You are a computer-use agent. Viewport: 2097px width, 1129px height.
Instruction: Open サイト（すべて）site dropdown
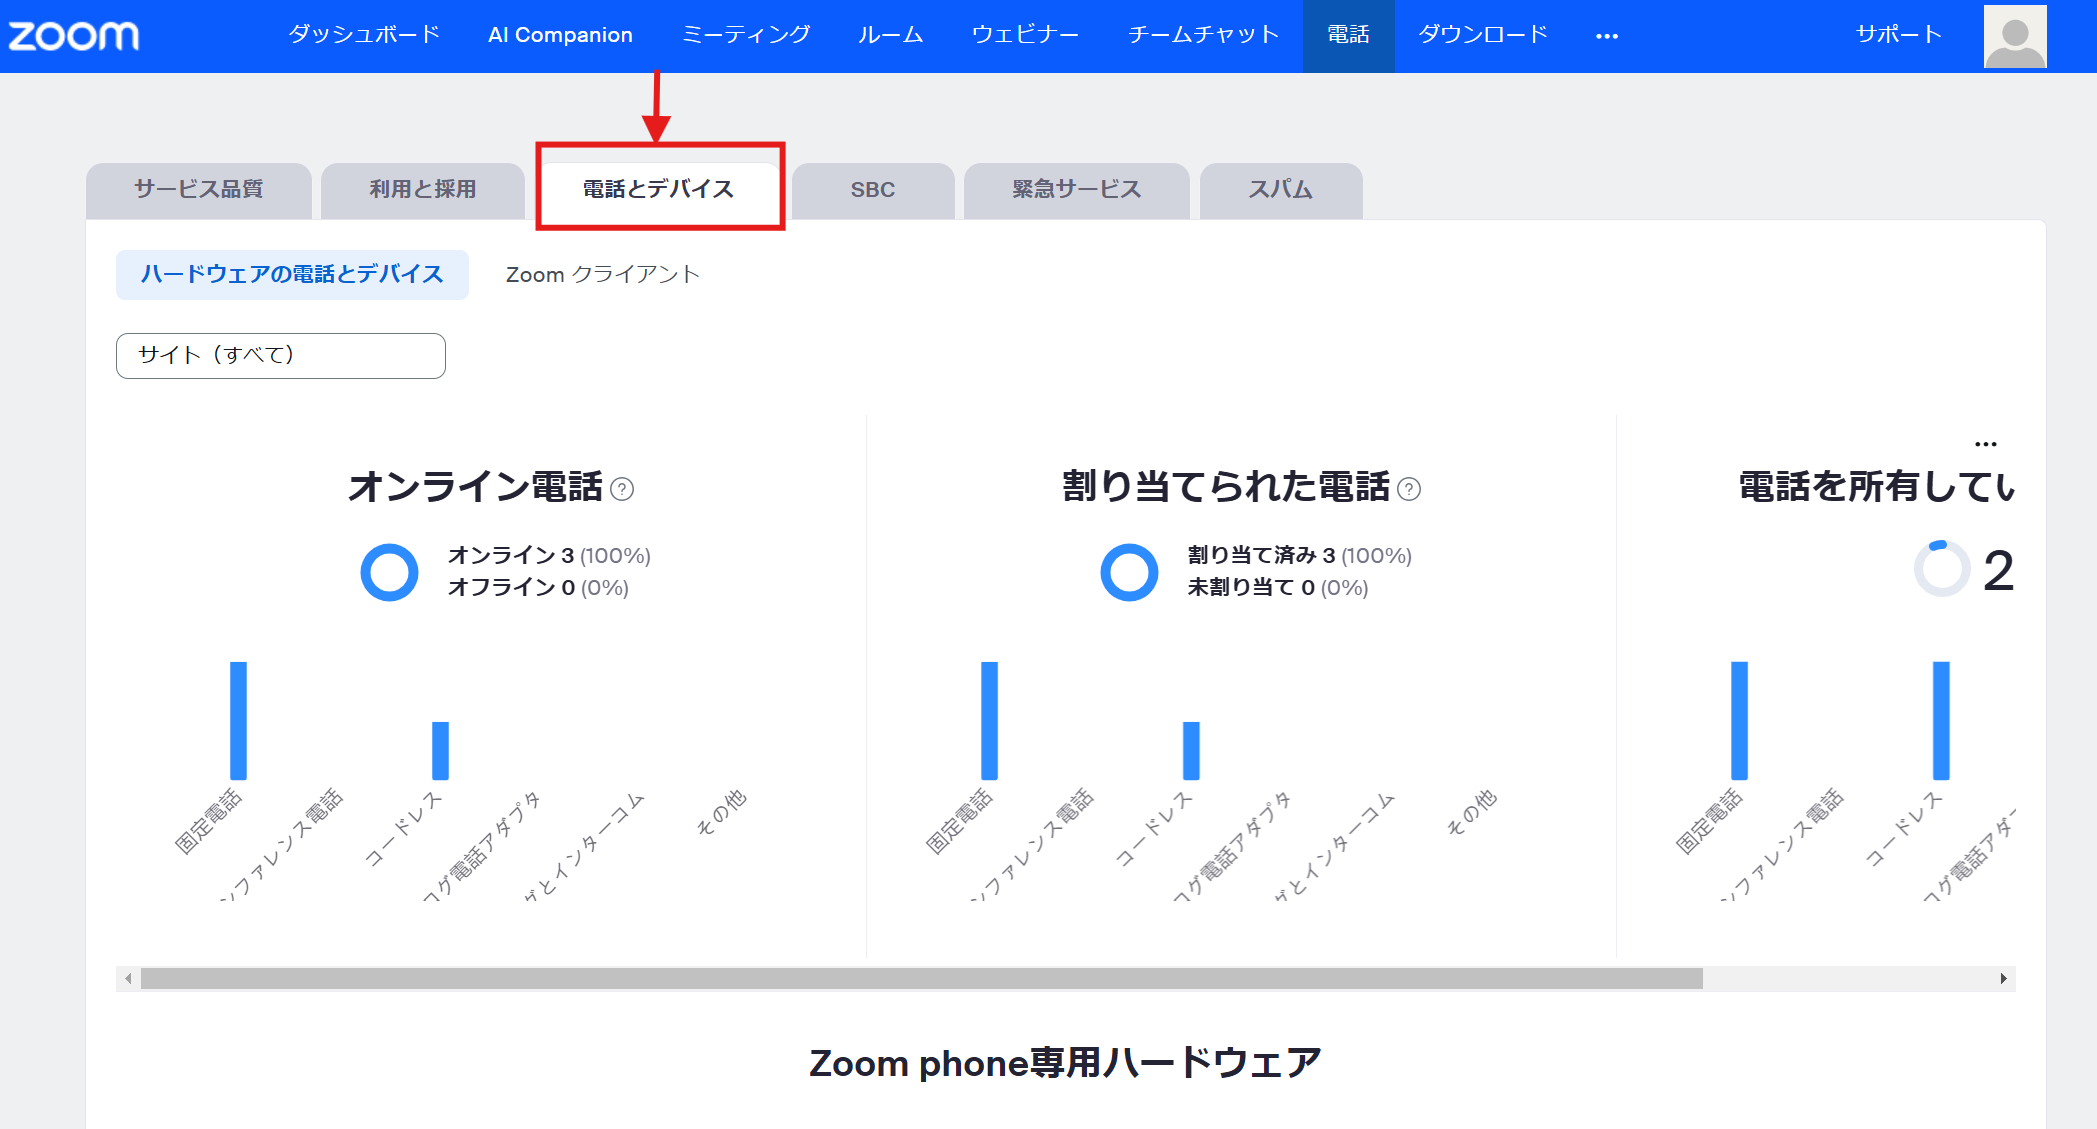(x=281, y=356)
